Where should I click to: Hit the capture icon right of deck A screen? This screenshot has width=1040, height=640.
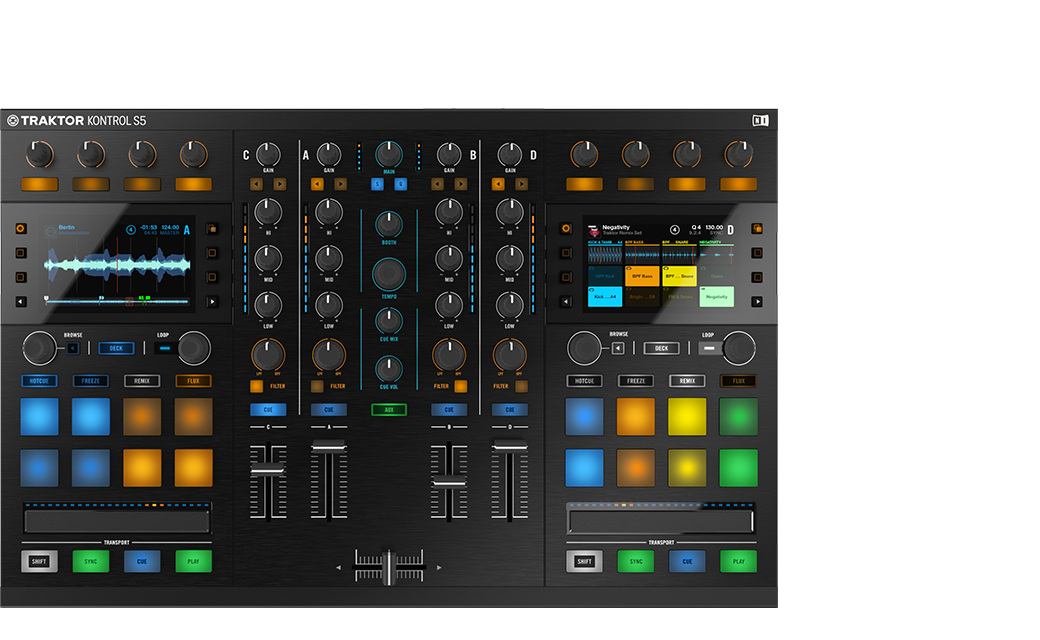212,229
